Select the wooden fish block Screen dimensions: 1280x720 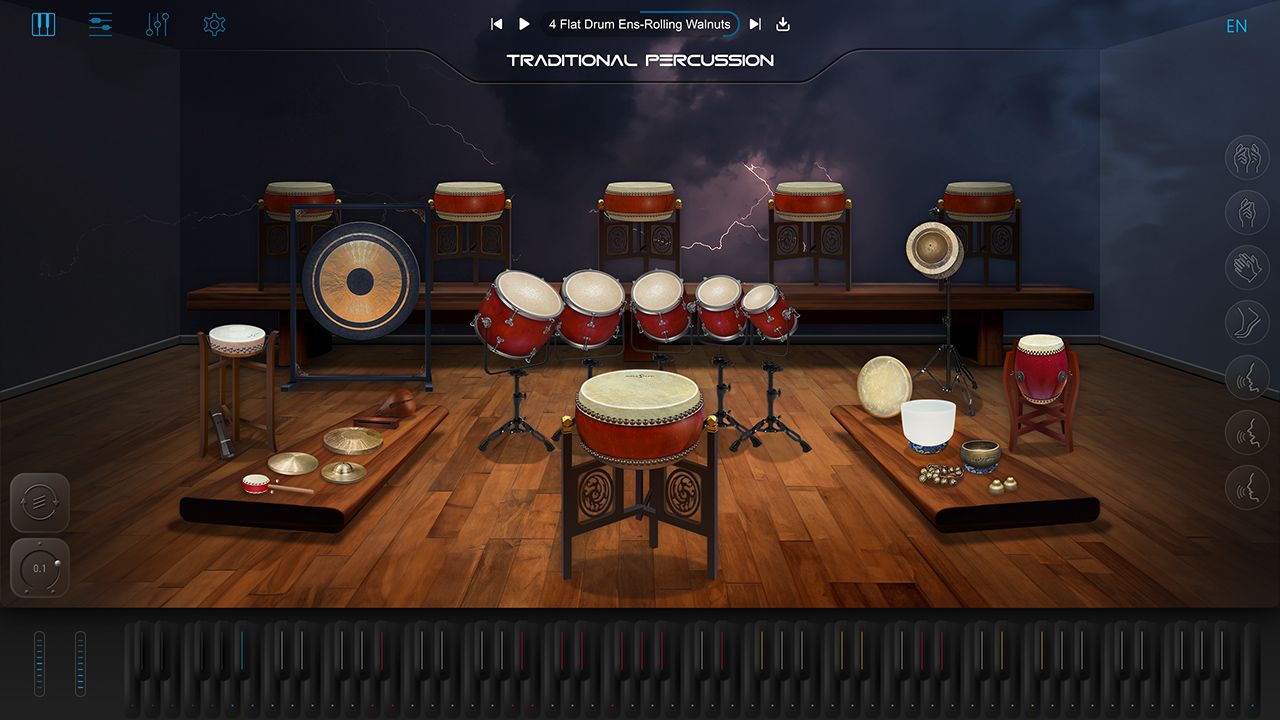399,403
